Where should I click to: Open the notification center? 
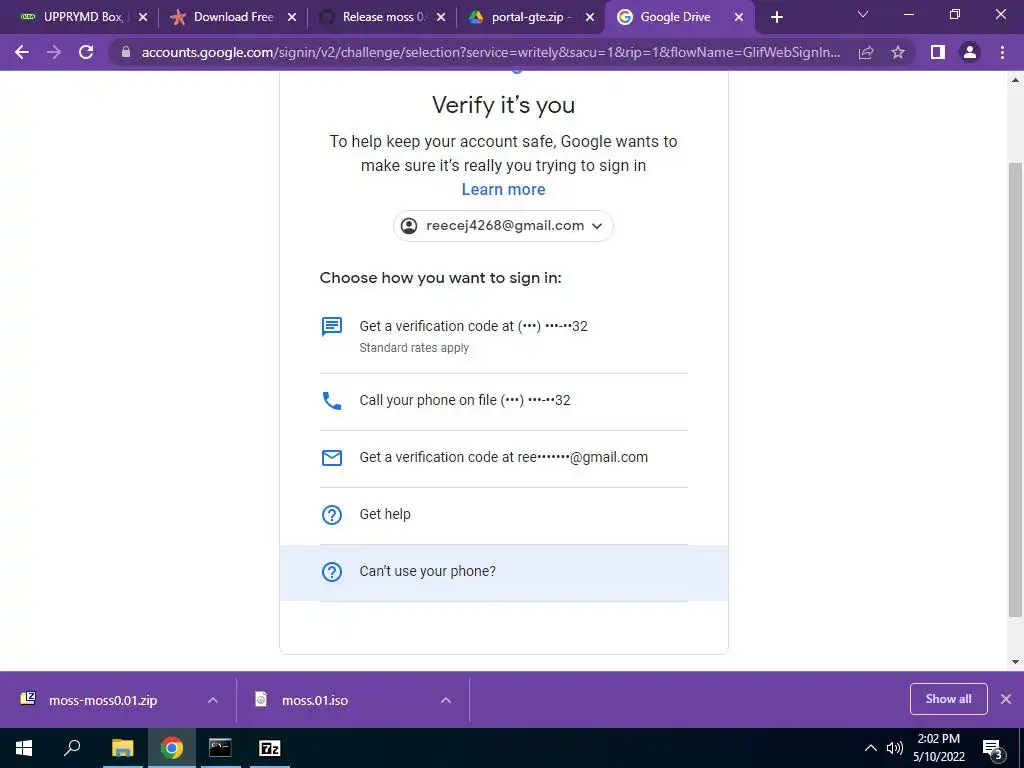pyautogui.click(x=993, y=749)
